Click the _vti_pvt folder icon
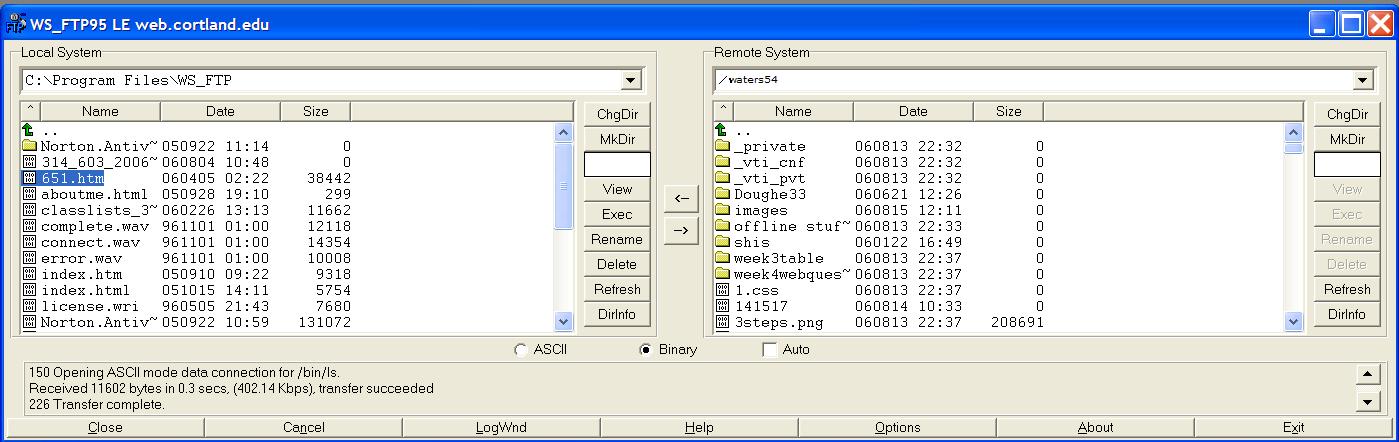 tap(722, 178)
